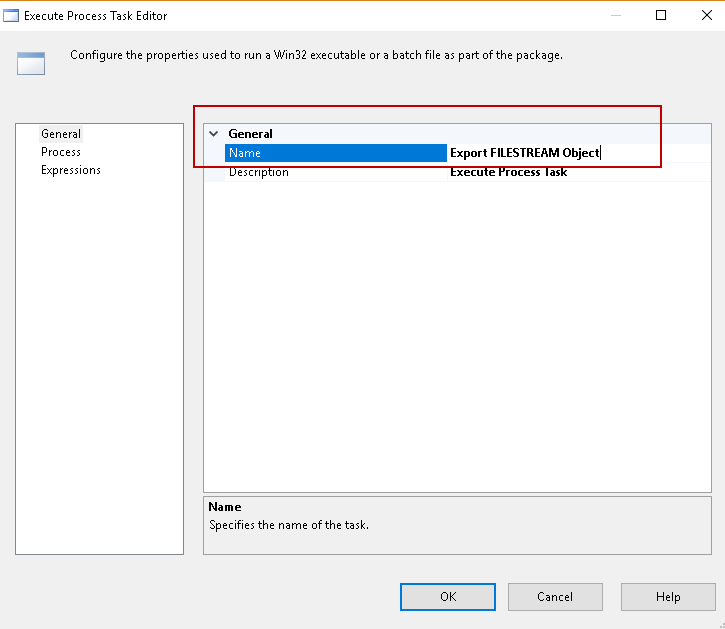Switch to the Expressions page

(71, 170)
